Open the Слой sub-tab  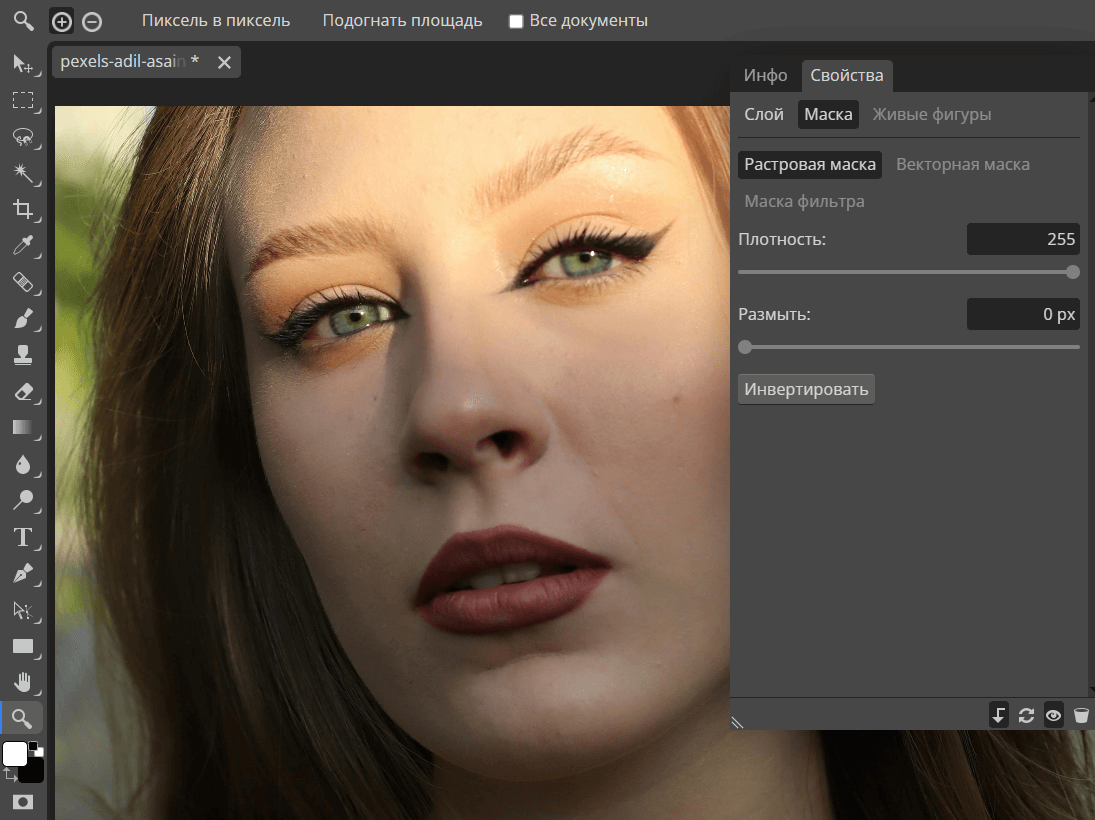point(764,115)
